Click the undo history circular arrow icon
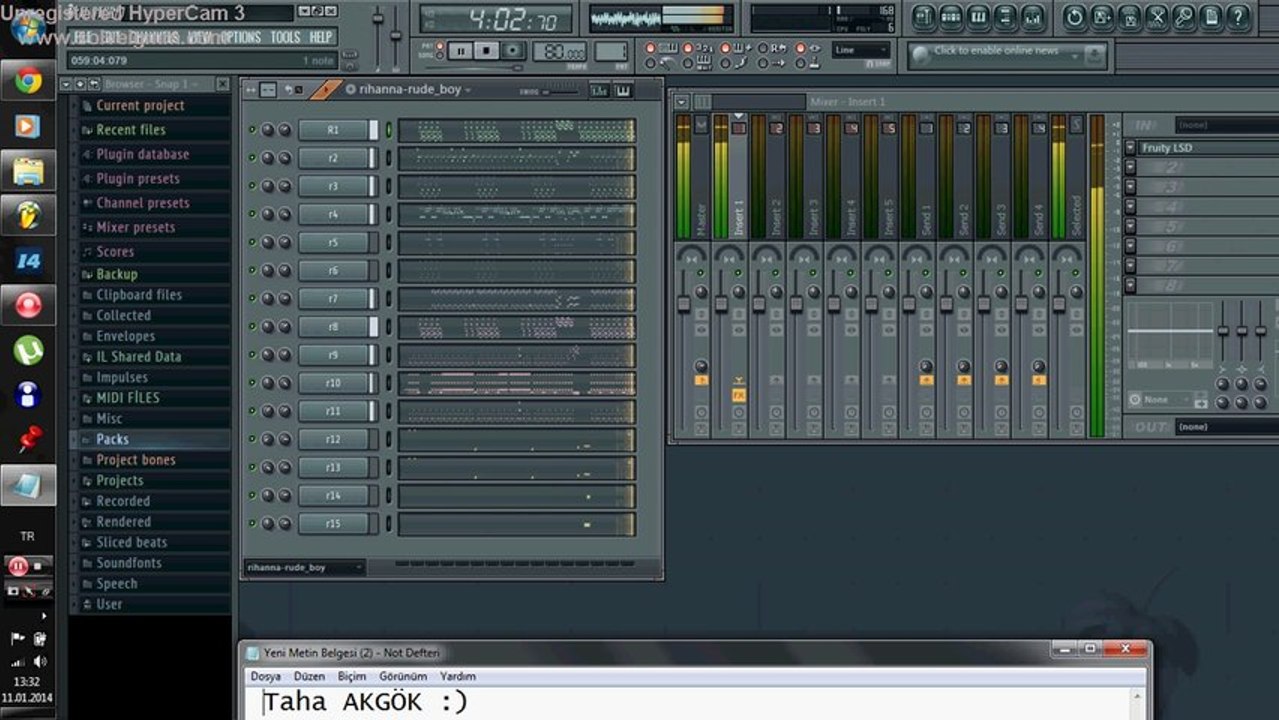 coord(1074,17)
